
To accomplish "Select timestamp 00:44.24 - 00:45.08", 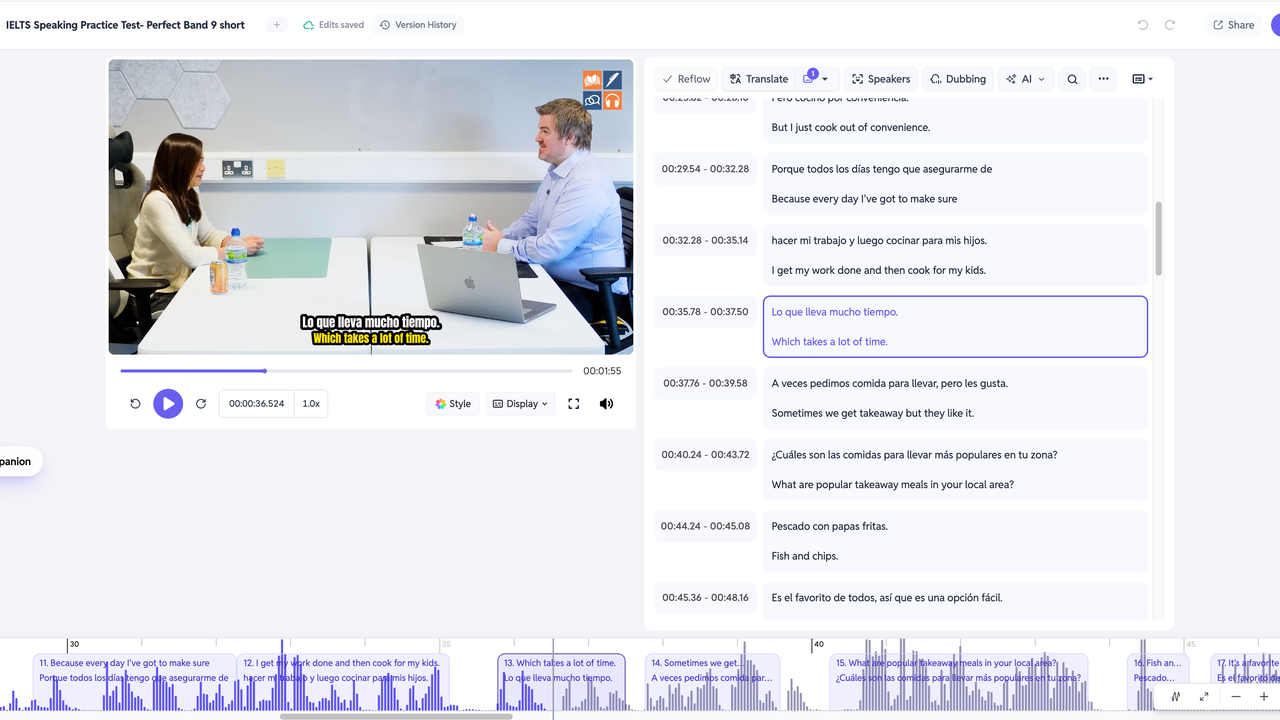I will (x=705, y=526).
